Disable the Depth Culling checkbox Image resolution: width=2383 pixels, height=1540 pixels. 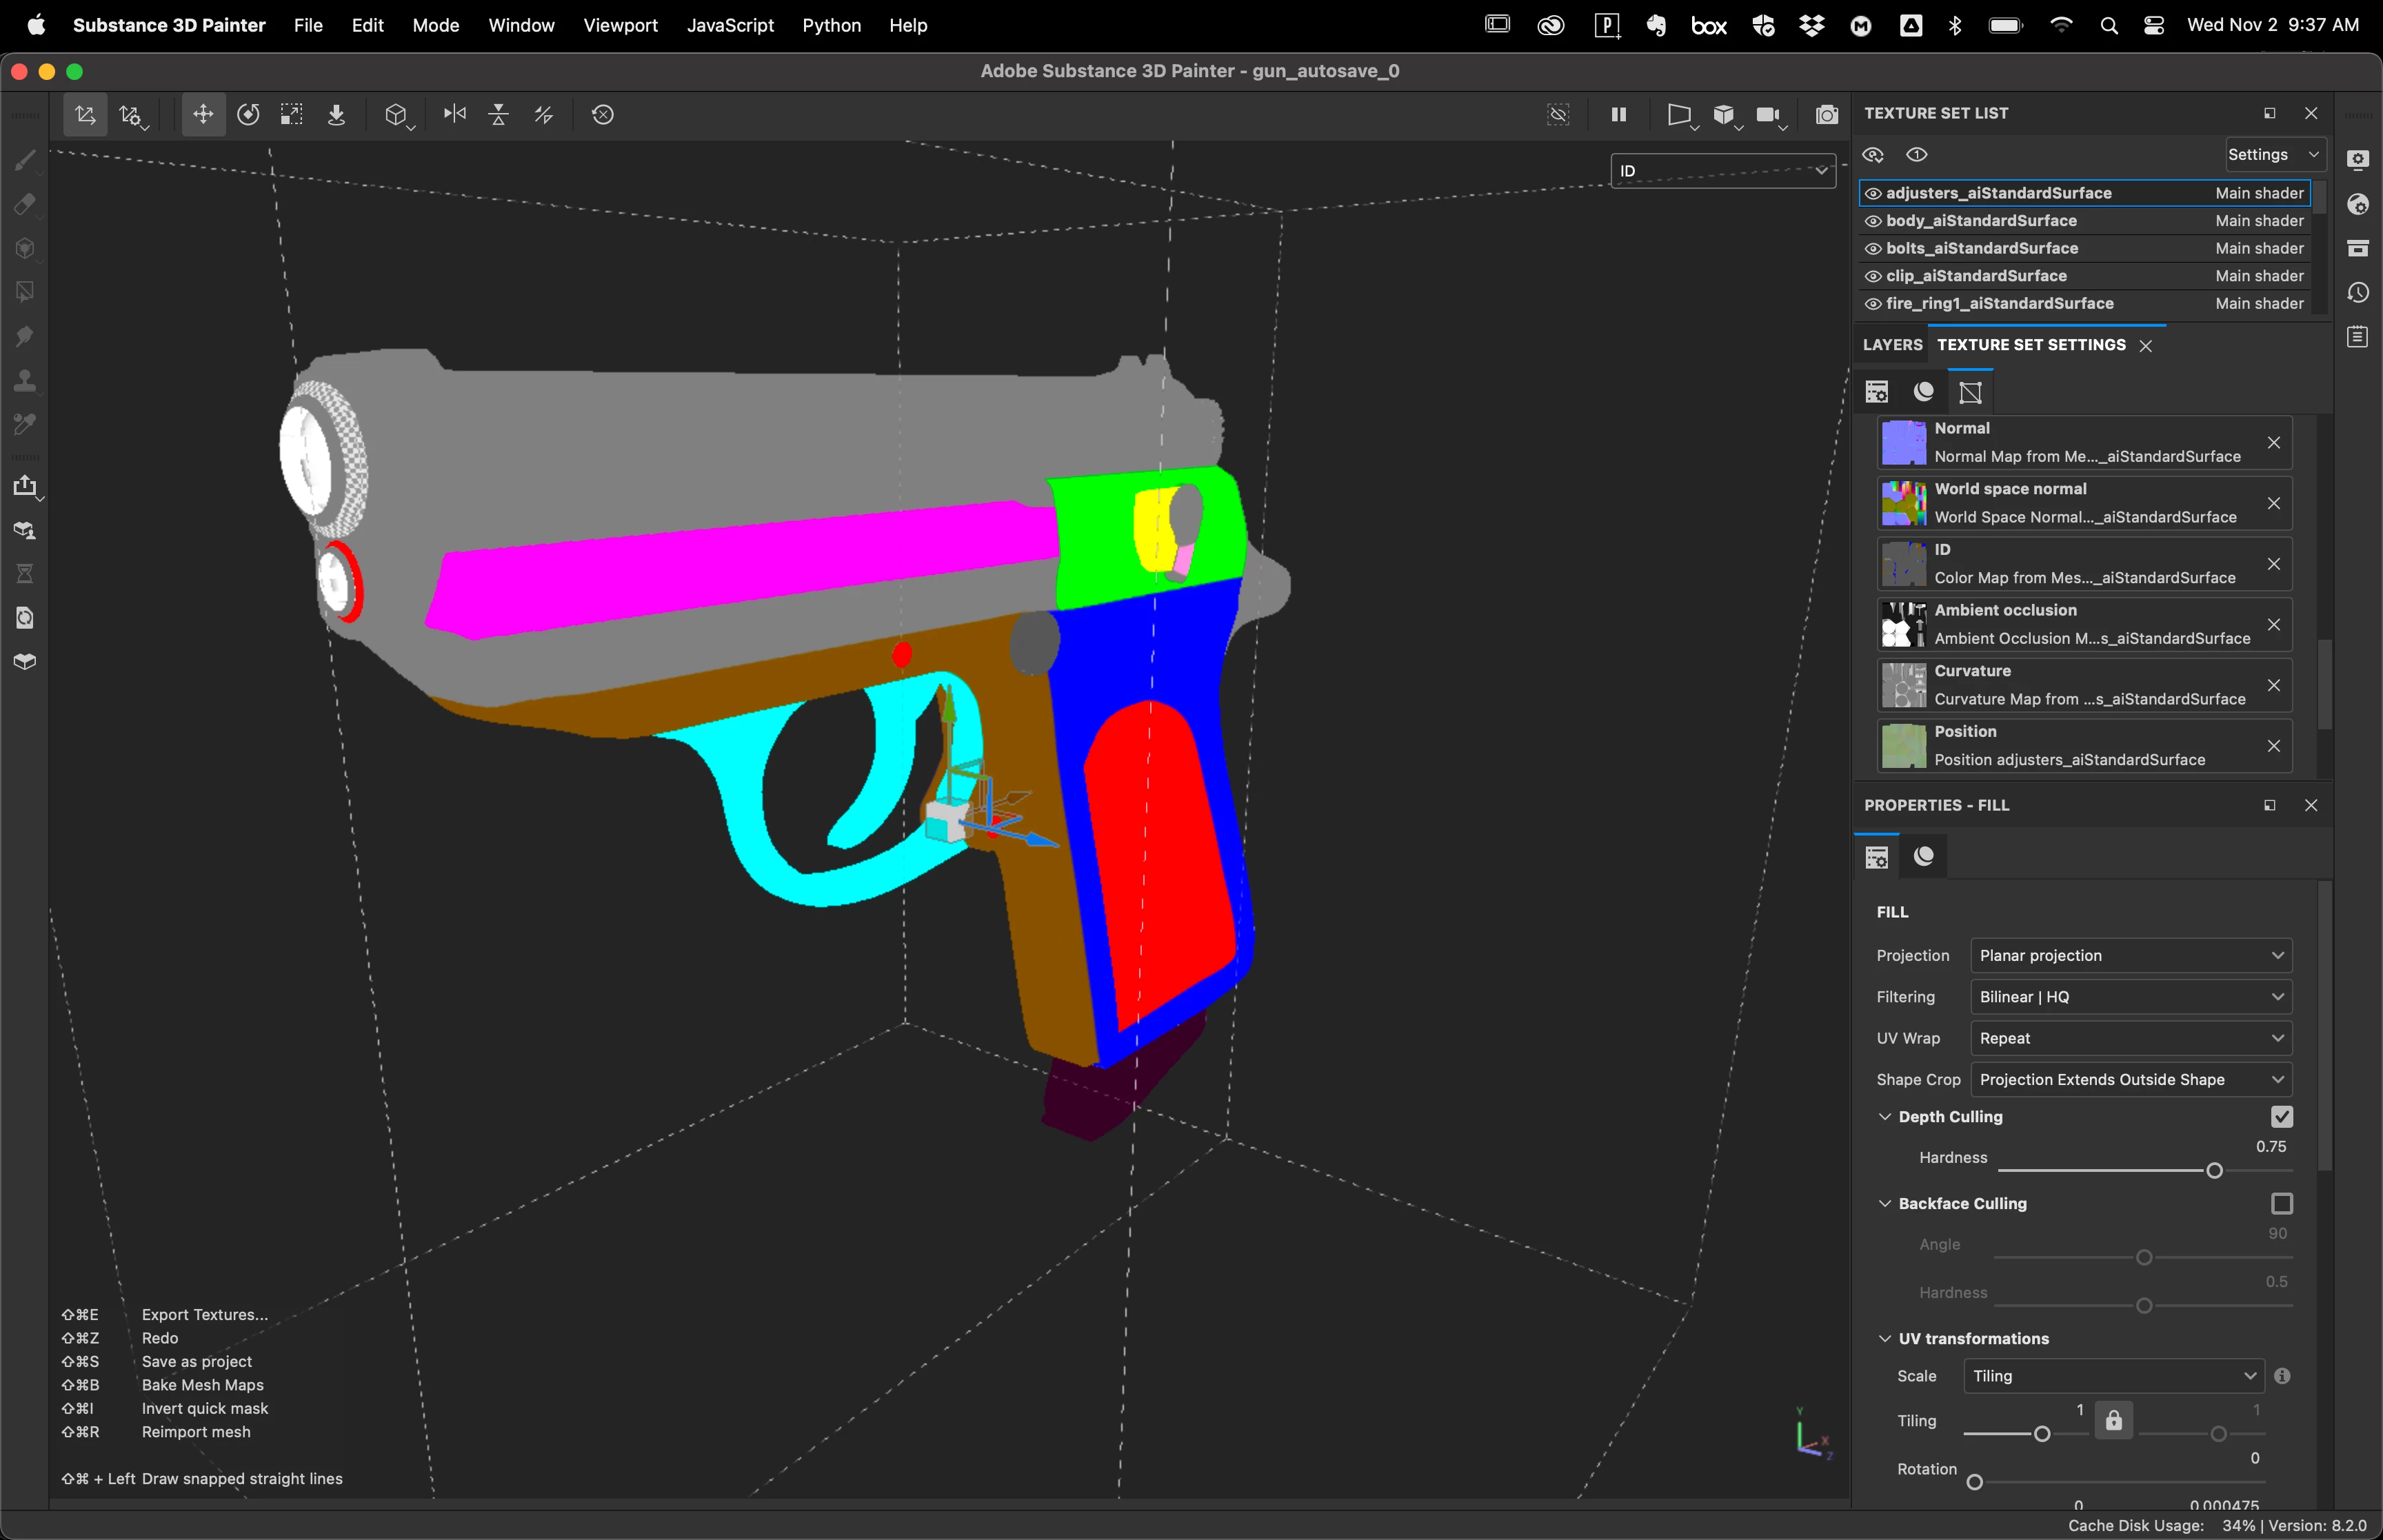click(x=2281, y=1117)
